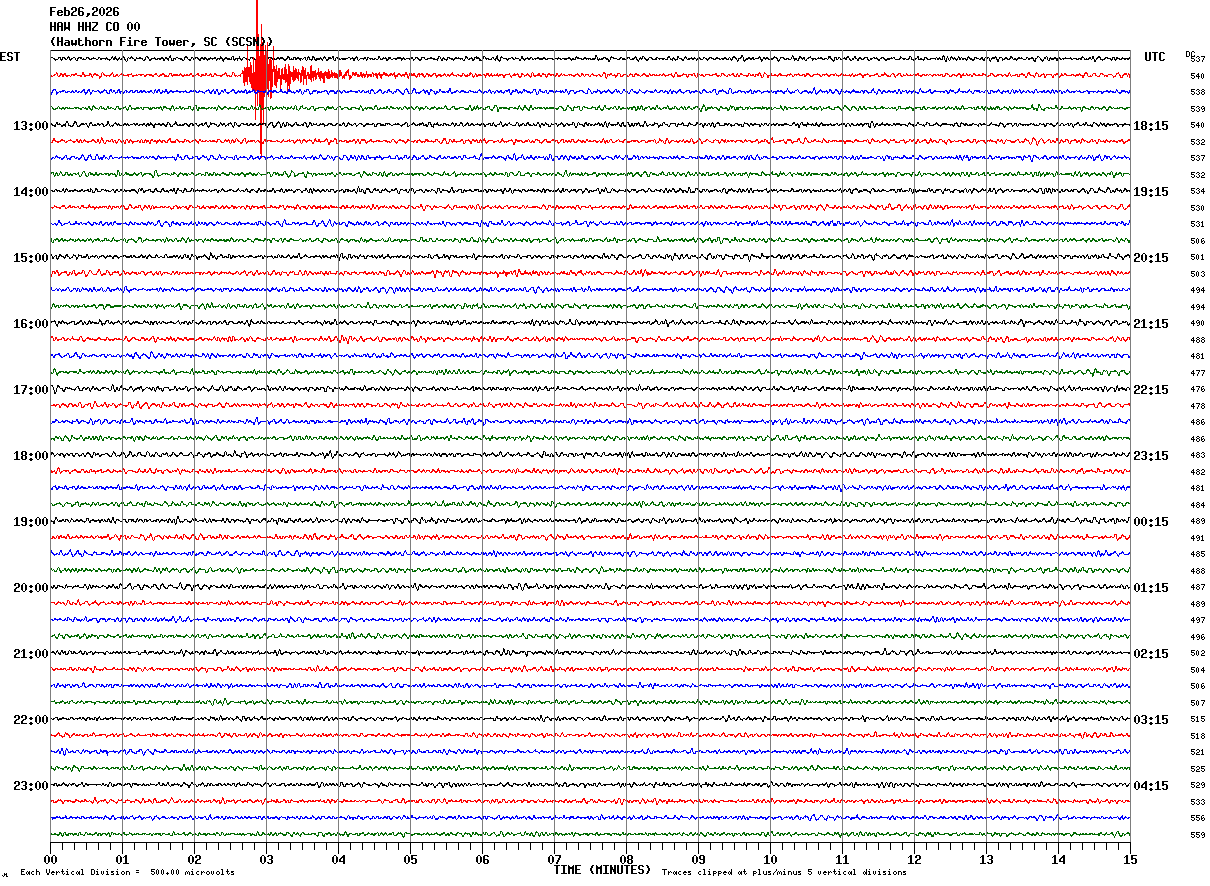The image size is (1210, 886).
Task: Click the 14:00 EST time label
Action: 30,192
